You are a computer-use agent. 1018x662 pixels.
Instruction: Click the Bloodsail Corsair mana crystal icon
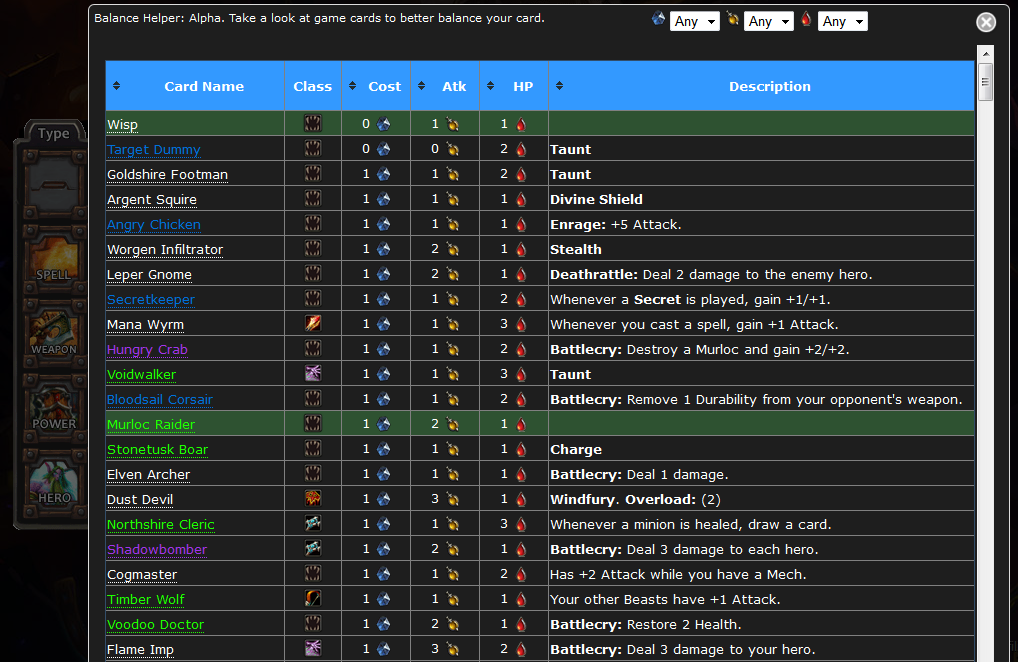point(384,399)
